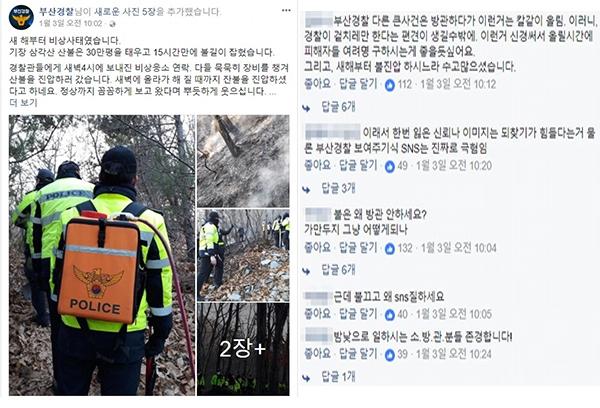Click the like count icon showing 112
Image resolution: width=600 pixels, height=408 pixels.
pos(390,85)
